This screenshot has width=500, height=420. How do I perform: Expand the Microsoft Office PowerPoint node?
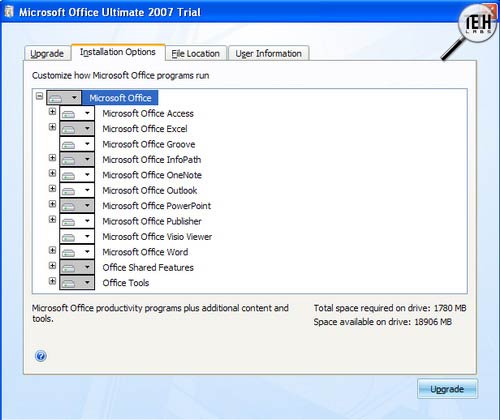(x=52, y=204)
